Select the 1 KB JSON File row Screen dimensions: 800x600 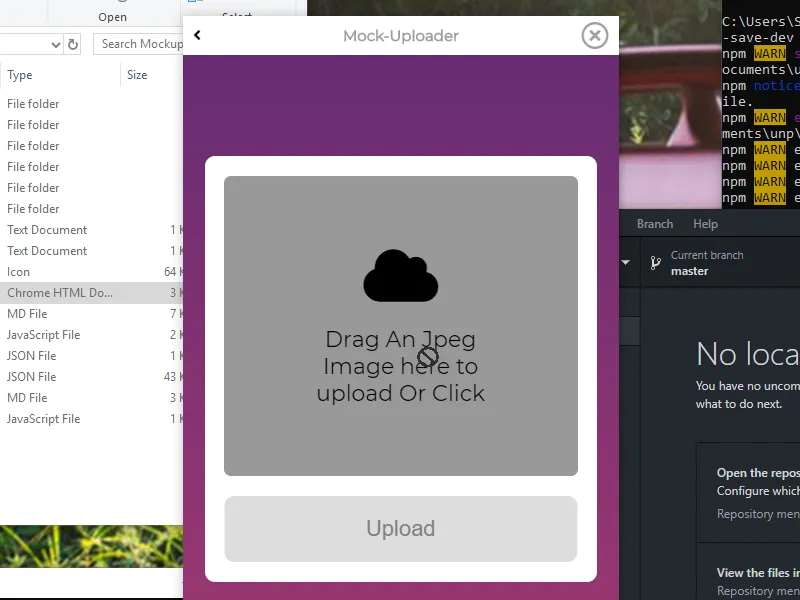pyautogui.click(x=91, y=356)
